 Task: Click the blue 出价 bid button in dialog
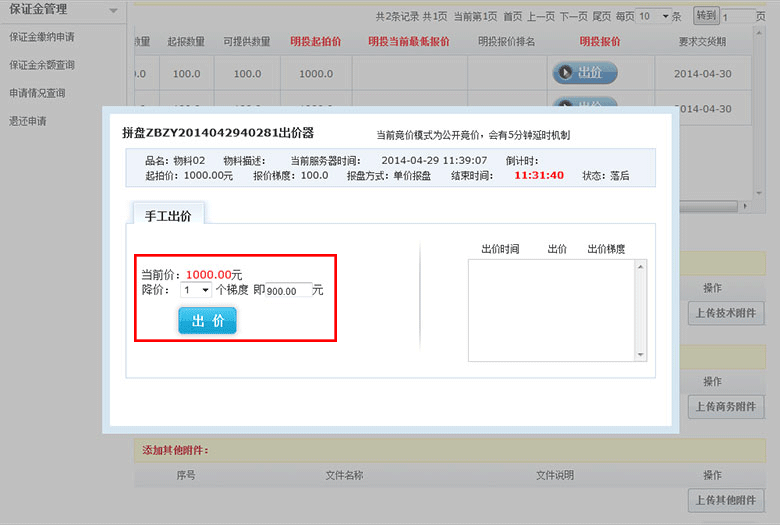[207, 320]
